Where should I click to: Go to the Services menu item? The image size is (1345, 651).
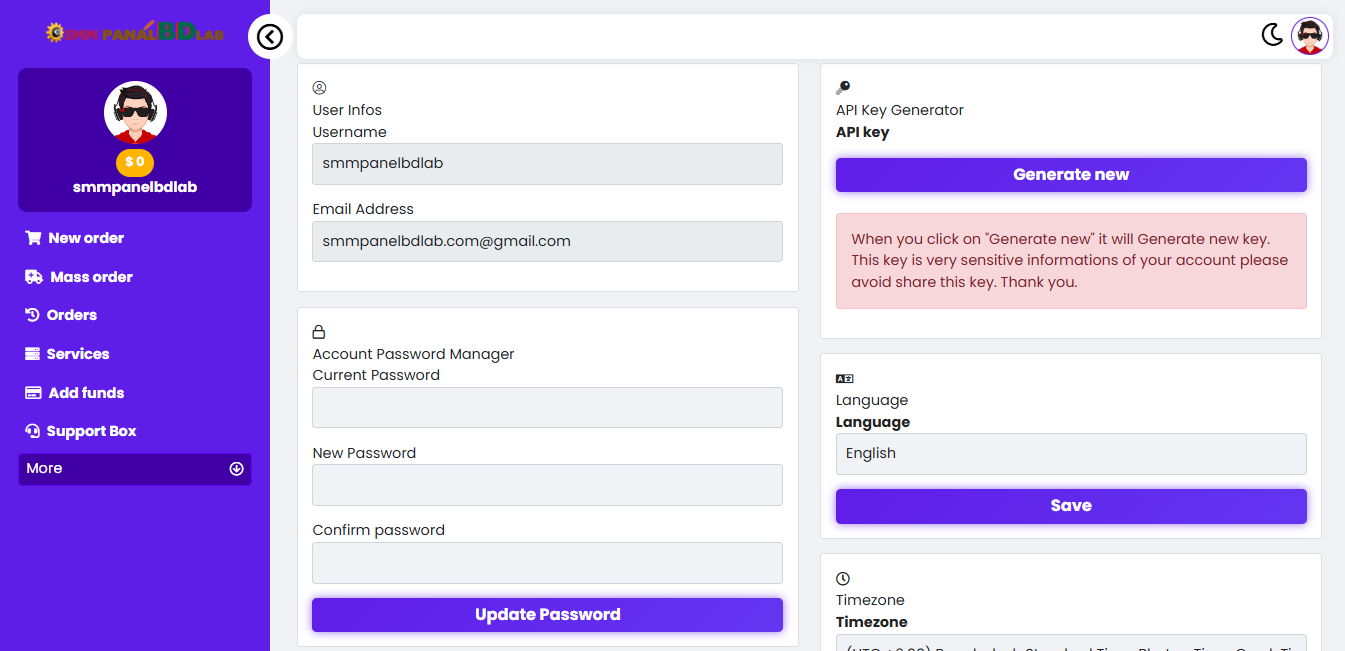pos(78,354)
